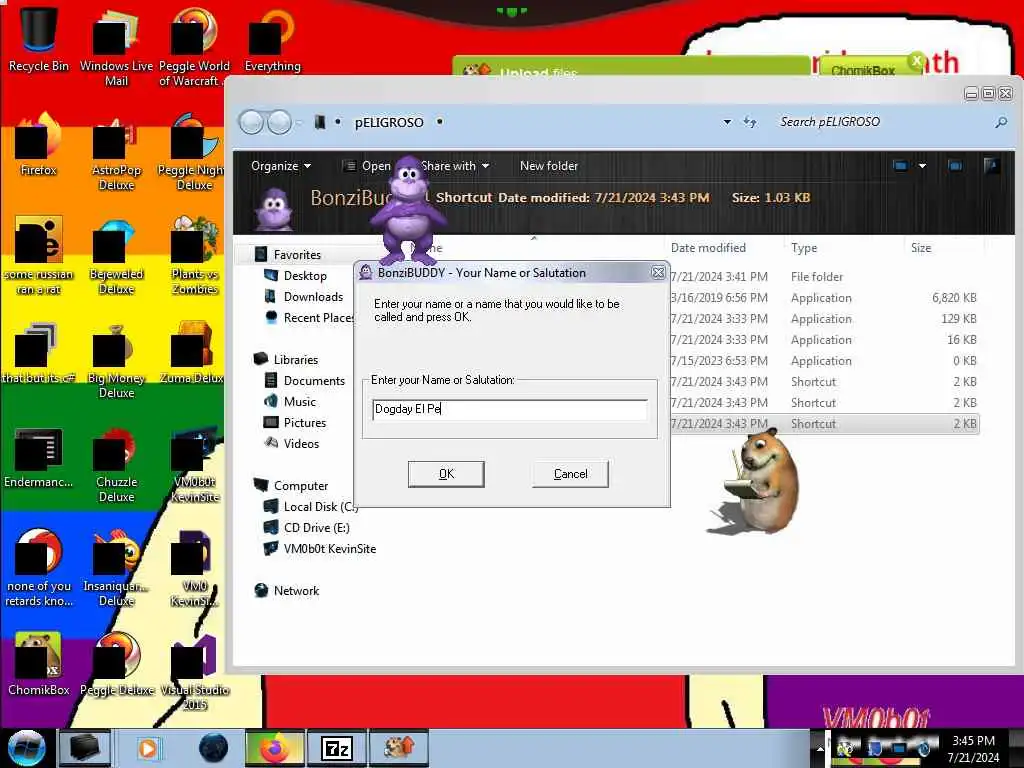Click the Explorer back navigation button
This screenshot has width=1024, height=768.
(251, 122)
